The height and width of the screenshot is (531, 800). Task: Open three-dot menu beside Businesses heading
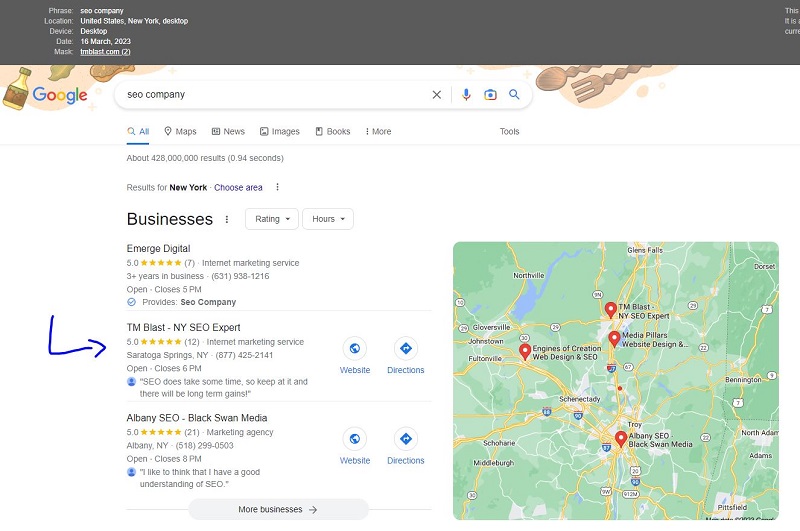pyautogui.click(x=227, y=219)
